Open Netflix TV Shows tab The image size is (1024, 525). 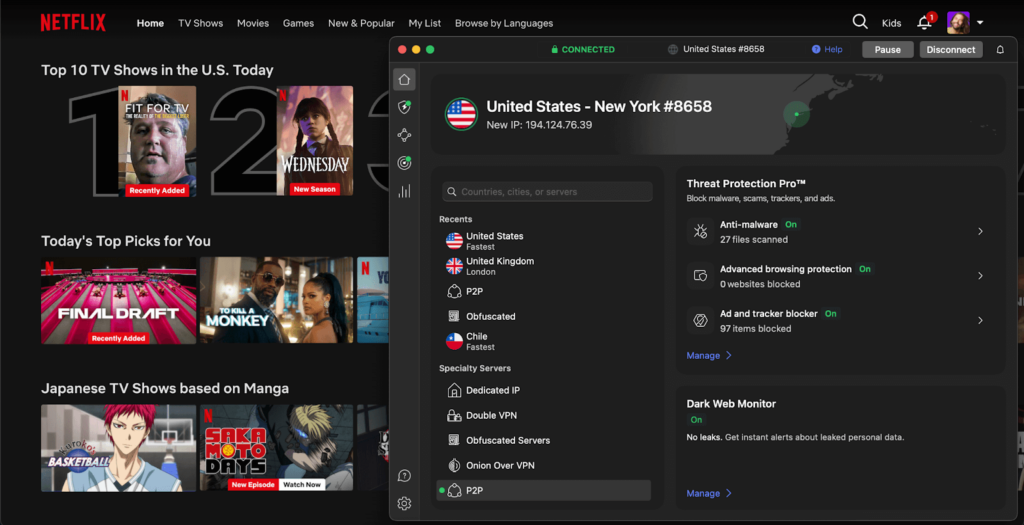coord(200,23)
